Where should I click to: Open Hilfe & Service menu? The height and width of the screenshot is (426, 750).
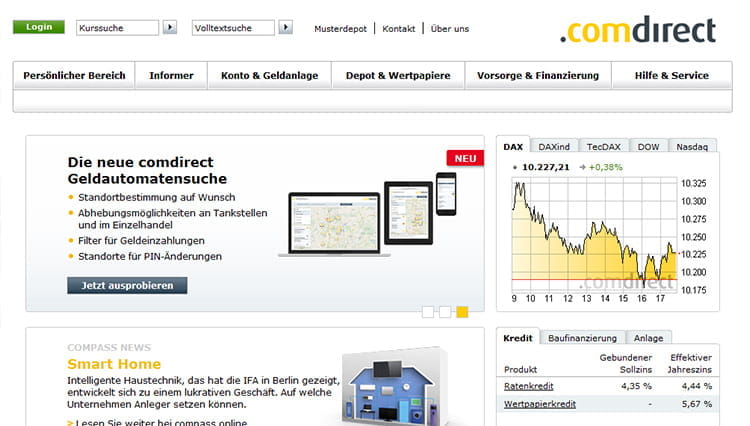point(672,76)
